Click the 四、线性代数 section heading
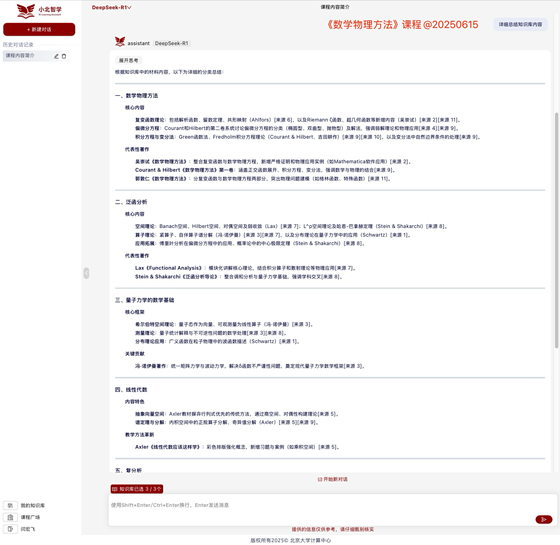This screenshot has height=545, width=560. point(131,389)
